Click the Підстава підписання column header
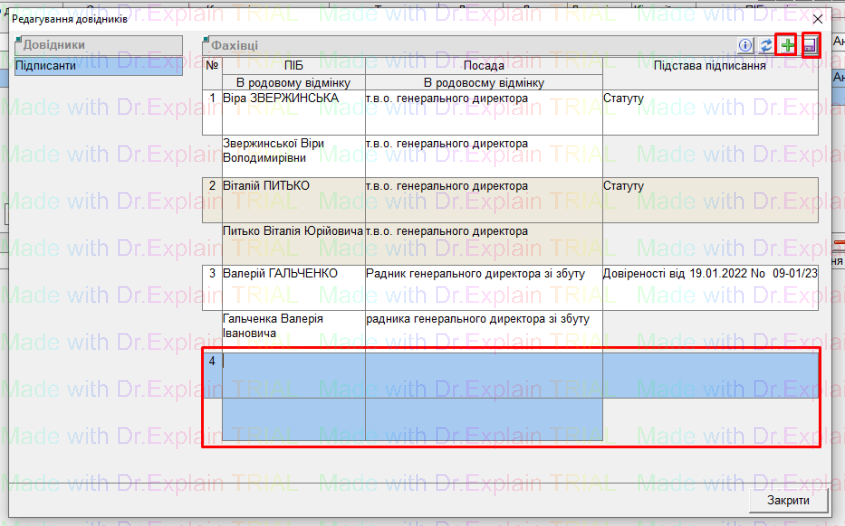845x526 pixels. (x=709, y=65)
